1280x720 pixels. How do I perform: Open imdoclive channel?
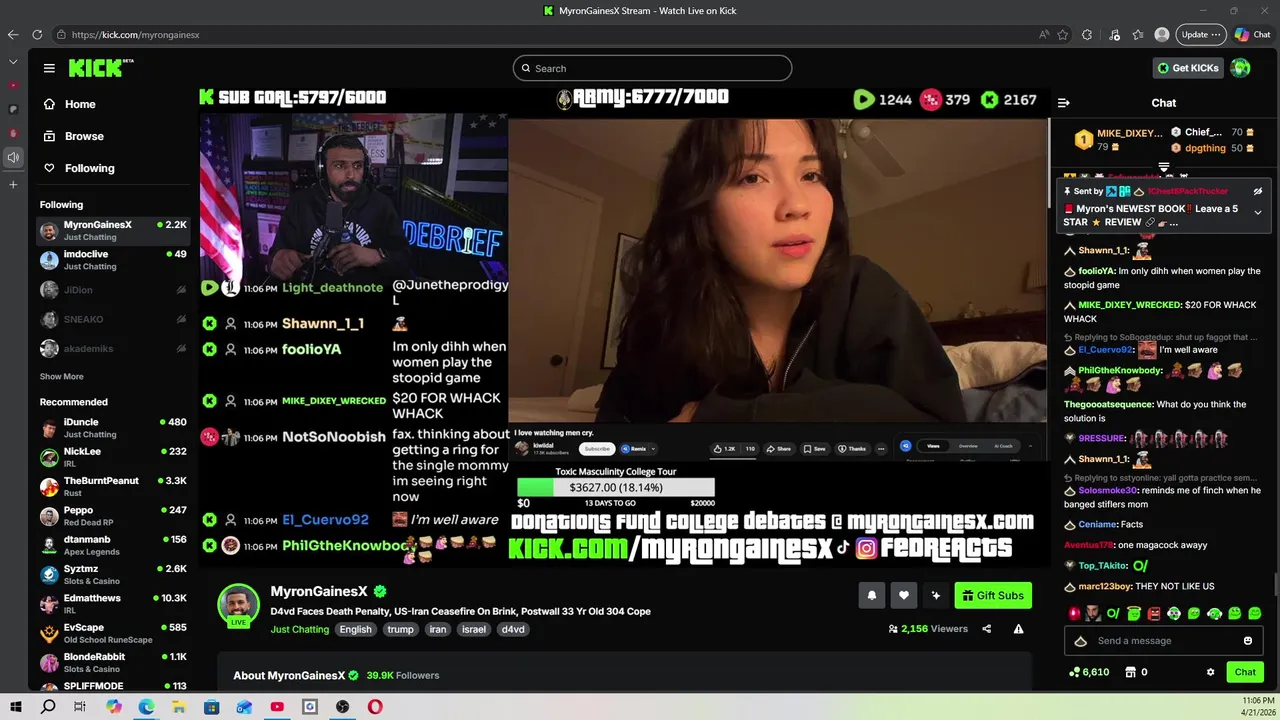[113, 260]
